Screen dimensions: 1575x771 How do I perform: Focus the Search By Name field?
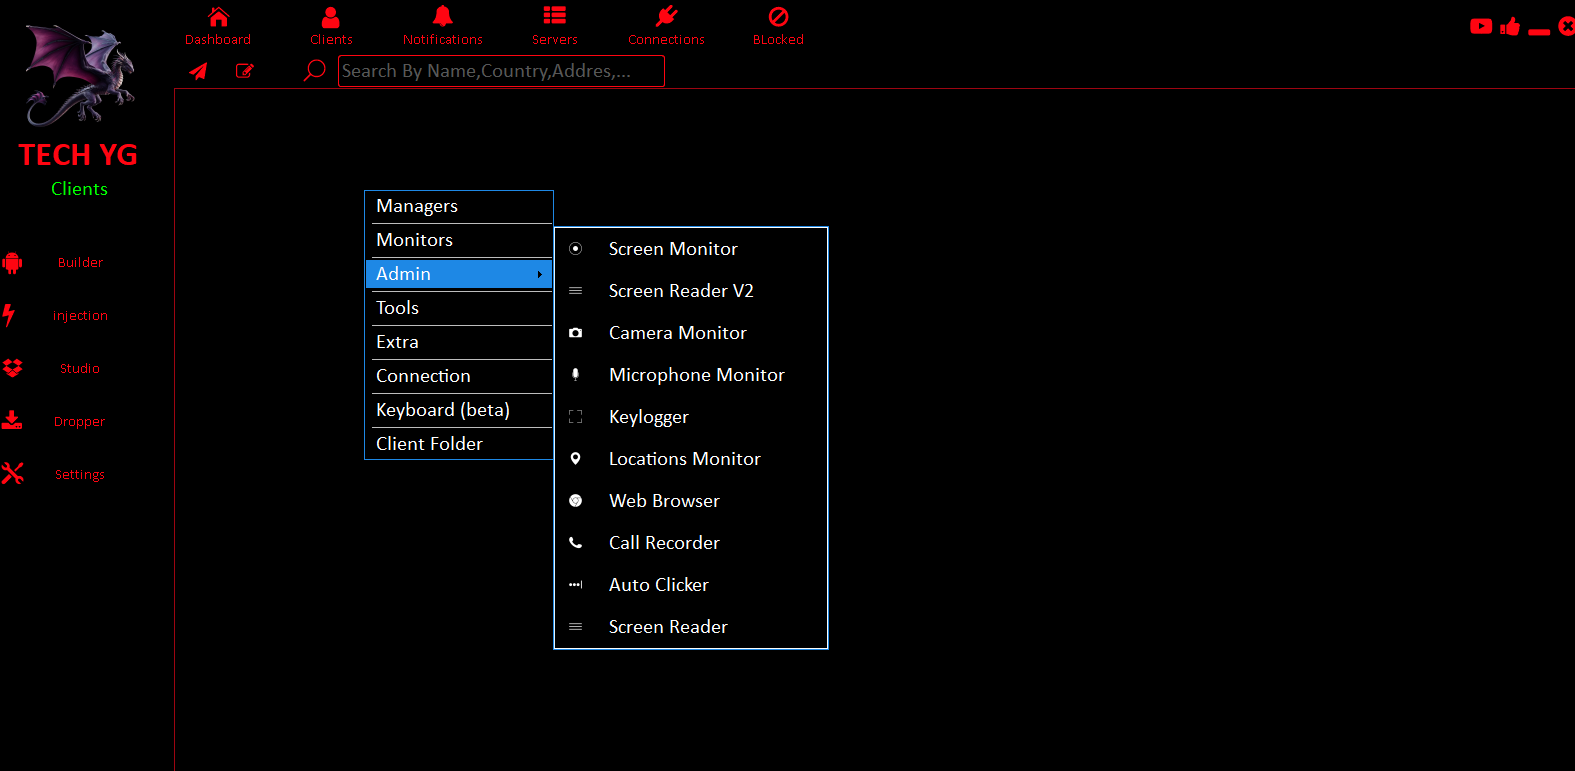pos(500,71)
